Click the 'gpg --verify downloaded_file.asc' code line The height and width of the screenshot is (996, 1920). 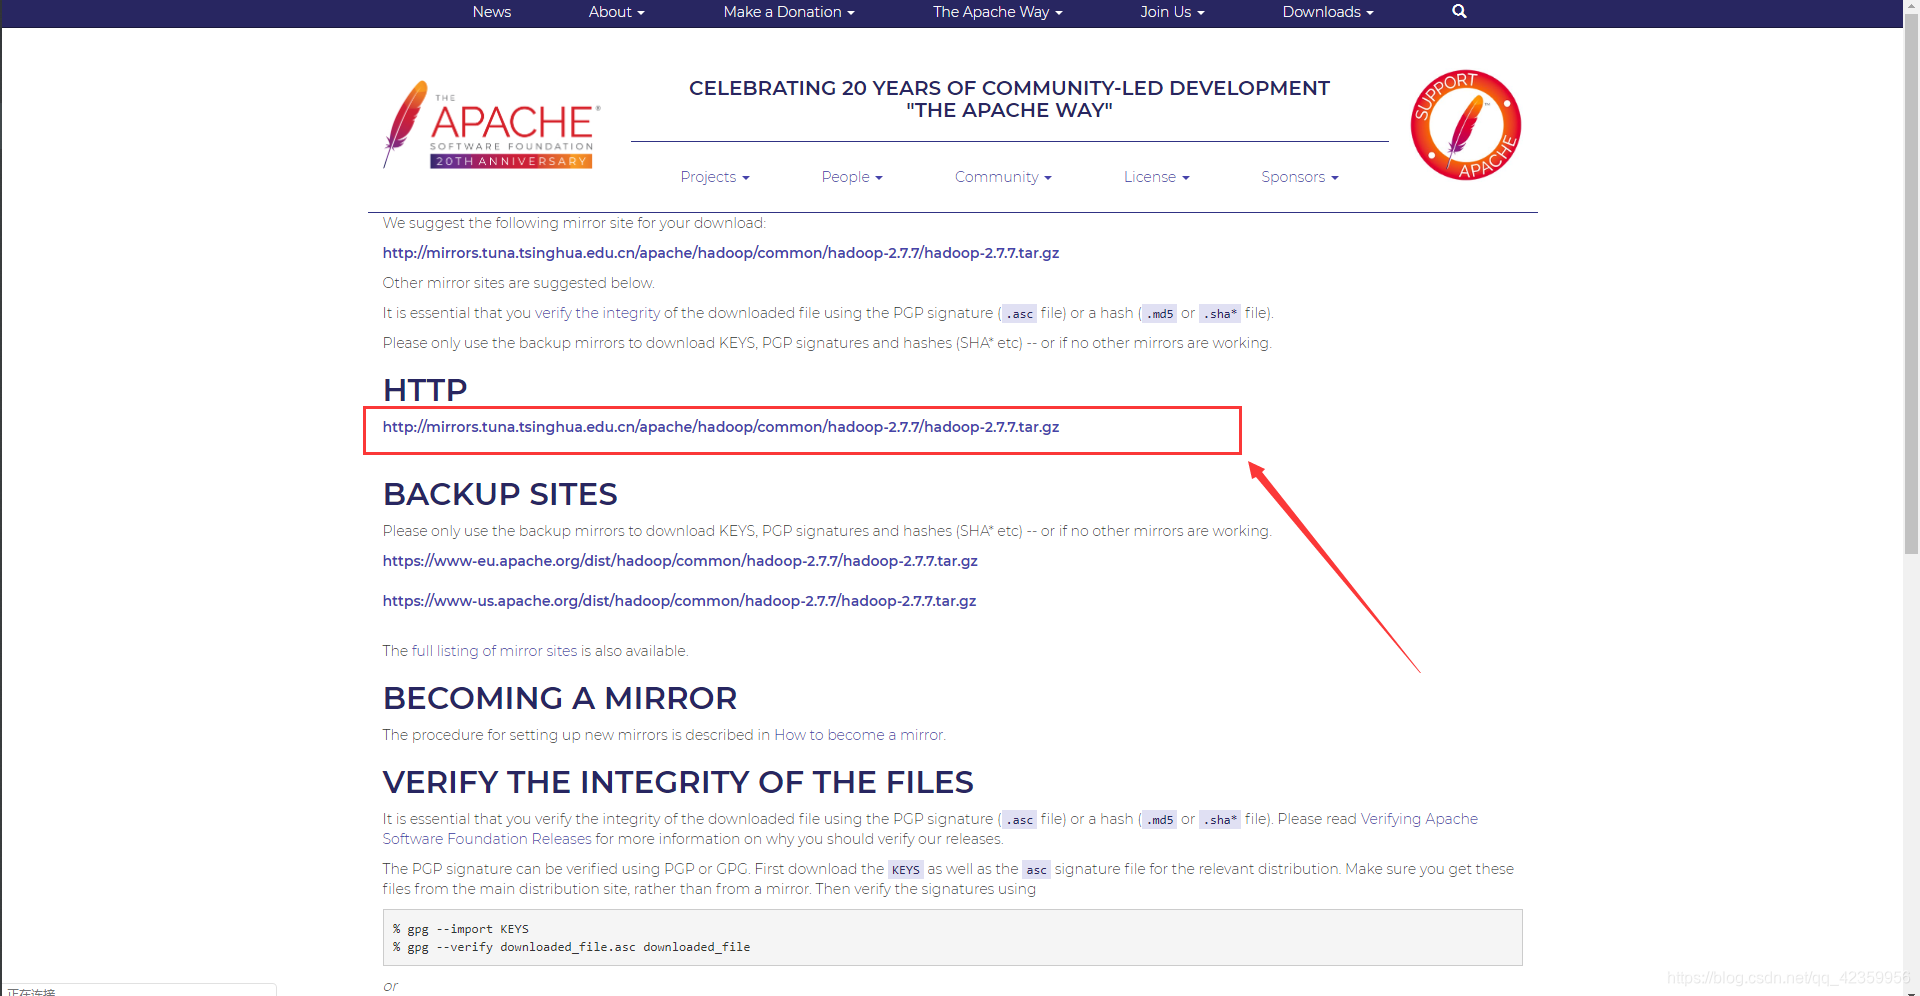(x=571, y=947)
